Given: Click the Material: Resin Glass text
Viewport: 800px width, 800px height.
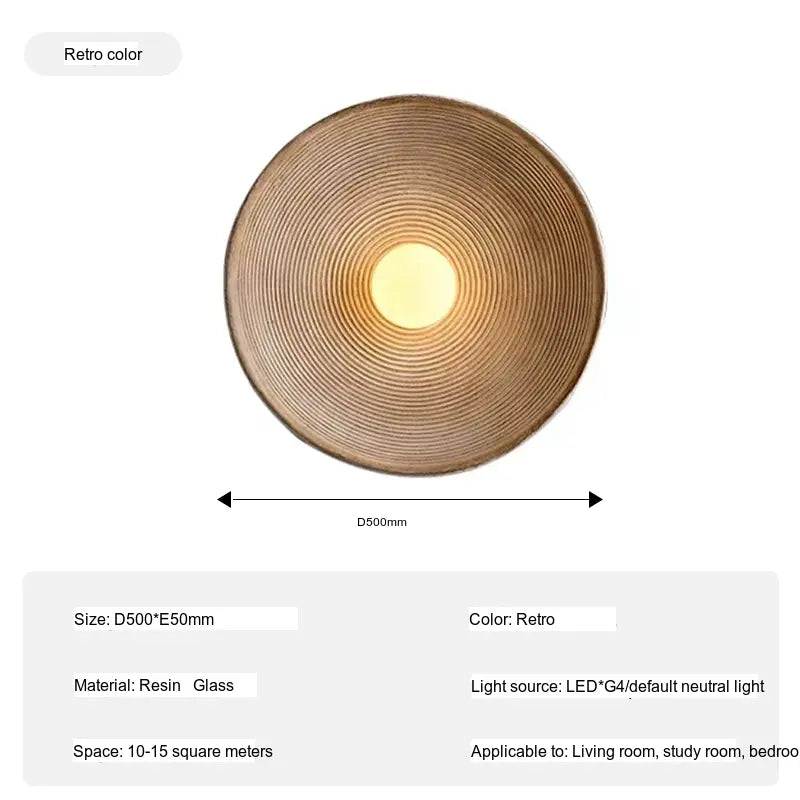Looking at the screenshot, I should click(154, 685).
